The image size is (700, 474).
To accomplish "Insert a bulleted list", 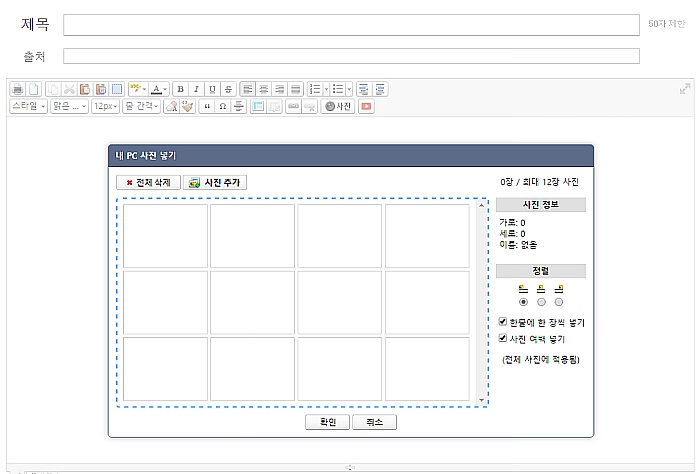I will (x=338, y=89).
